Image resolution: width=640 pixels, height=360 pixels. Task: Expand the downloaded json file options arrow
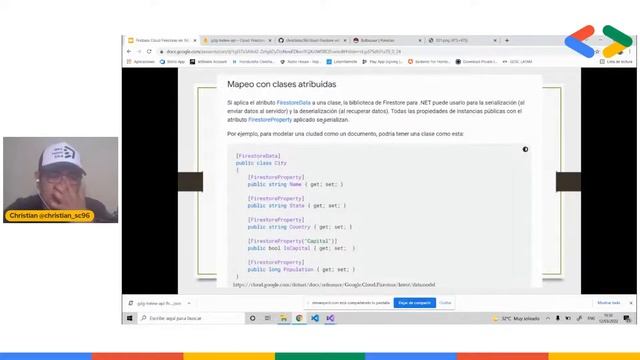[189, 303]
